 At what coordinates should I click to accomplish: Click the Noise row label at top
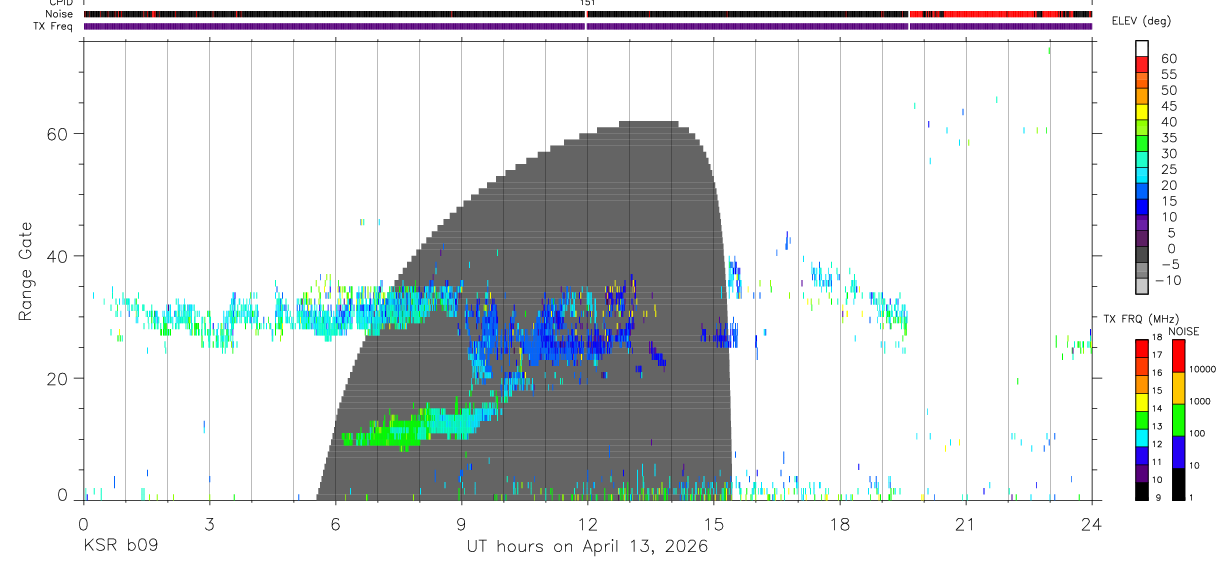59,14
